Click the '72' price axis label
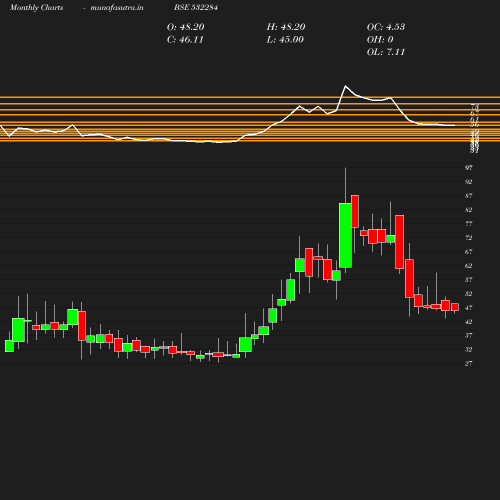Viewport: 500px width, 500px height. pos(469,238)
